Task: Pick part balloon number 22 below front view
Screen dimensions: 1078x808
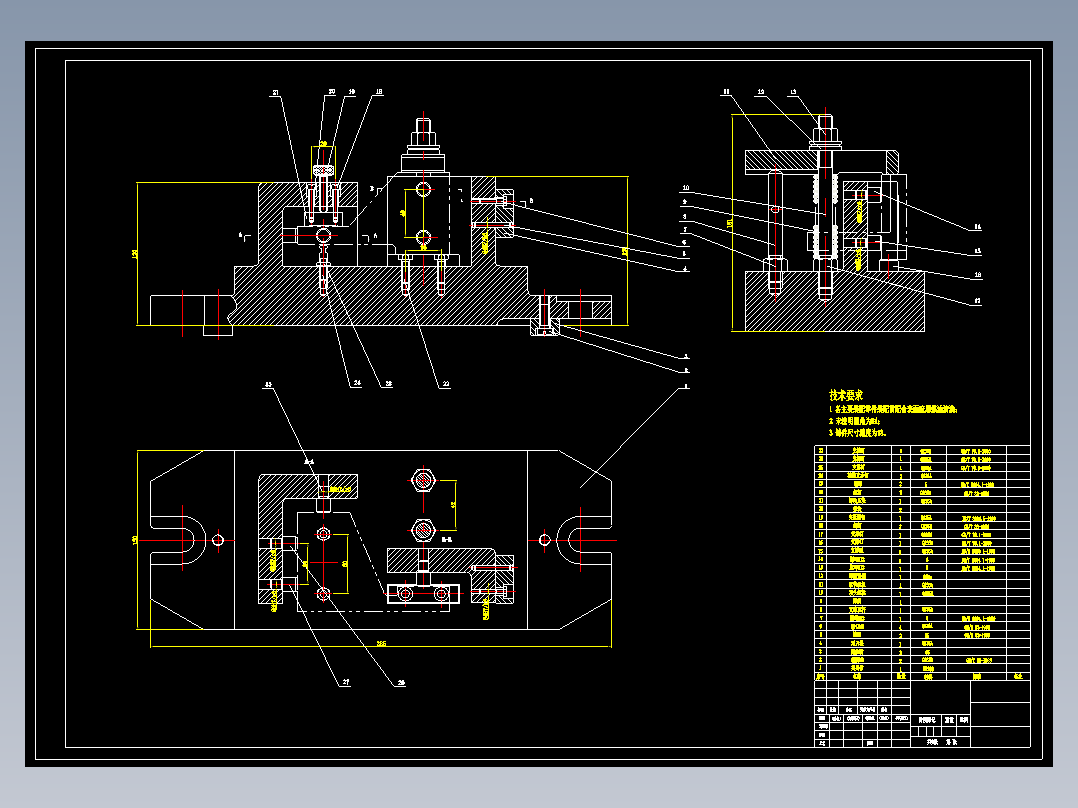Action: pyautogui.click(x=446, y=384)
